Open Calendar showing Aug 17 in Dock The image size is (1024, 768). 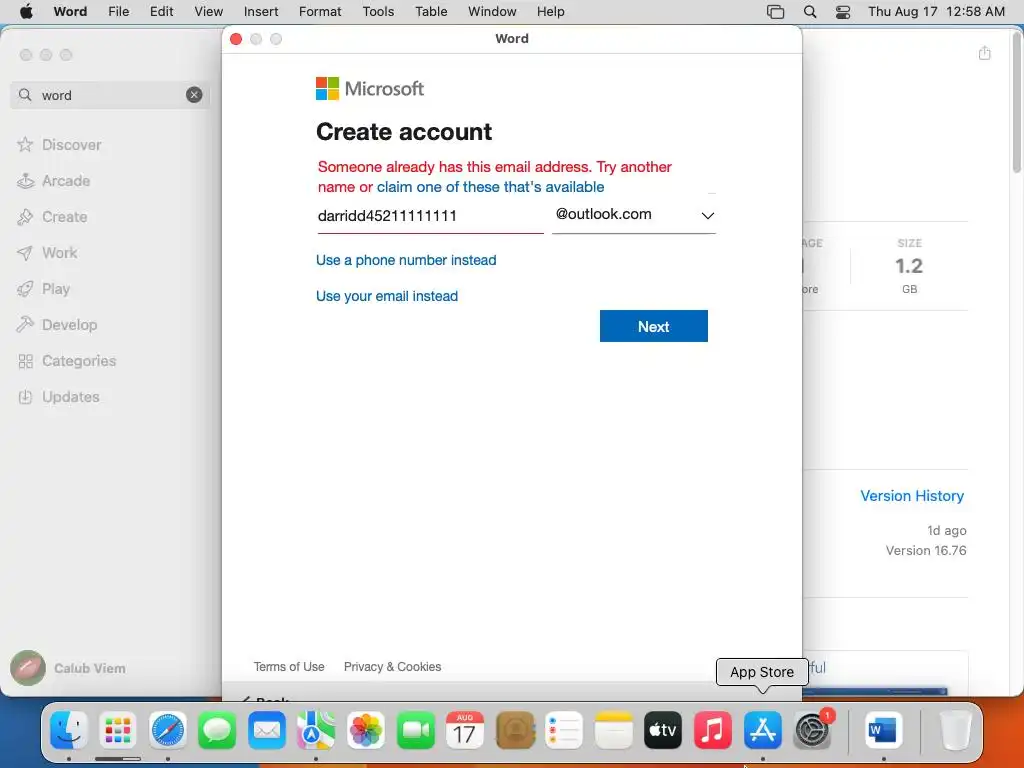pos(465,730)
